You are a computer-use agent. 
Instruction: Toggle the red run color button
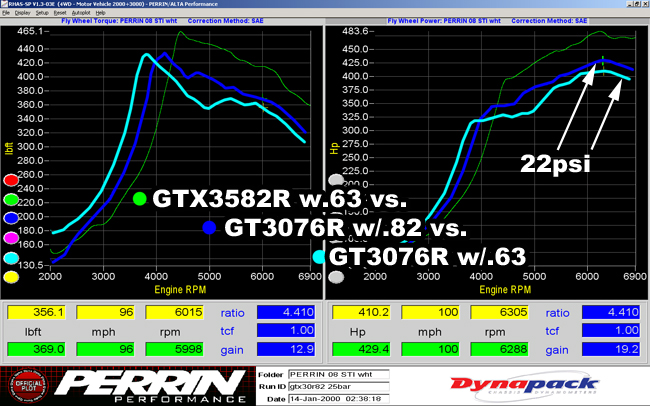tap(11, 180)
